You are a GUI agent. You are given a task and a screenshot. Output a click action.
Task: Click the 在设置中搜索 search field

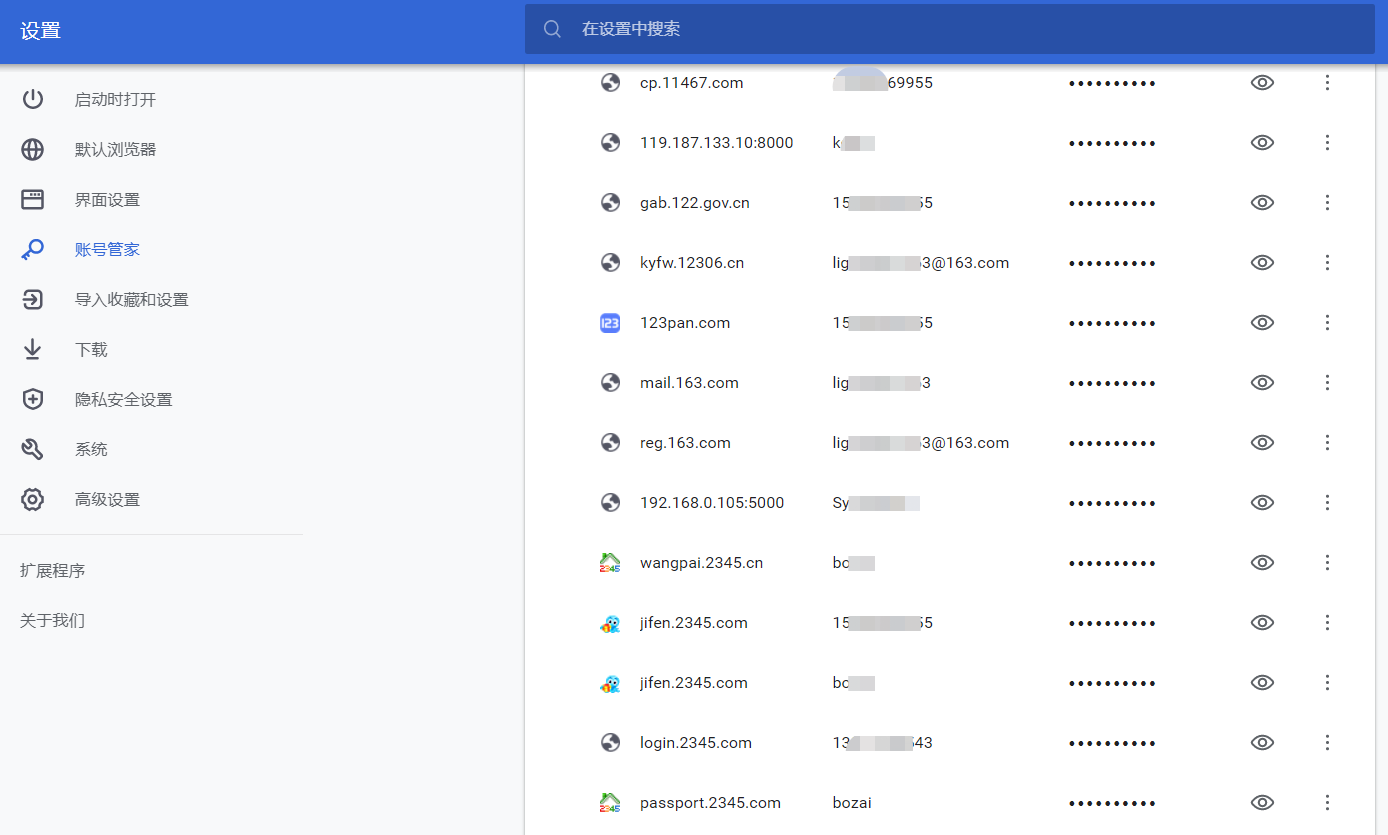950,29
